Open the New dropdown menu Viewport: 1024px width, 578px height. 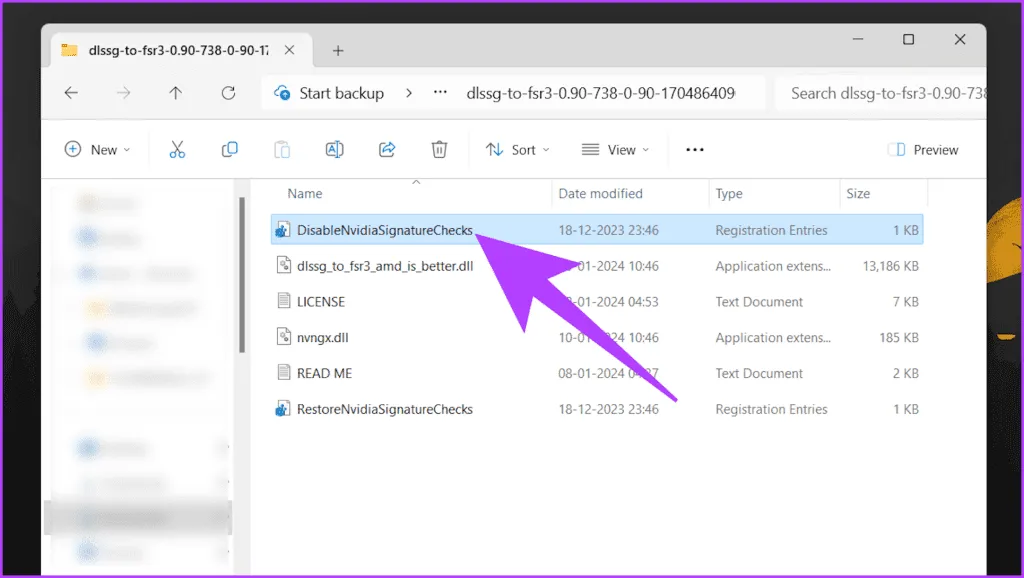tap(98, 150)
